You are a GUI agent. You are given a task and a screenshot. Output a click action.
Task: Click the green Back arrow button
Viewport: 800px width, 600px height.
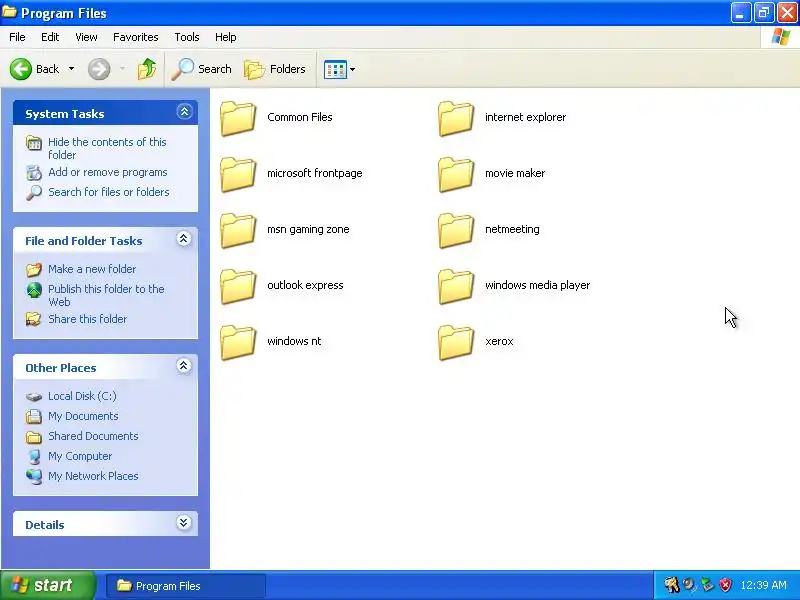(x=21, y=69)
